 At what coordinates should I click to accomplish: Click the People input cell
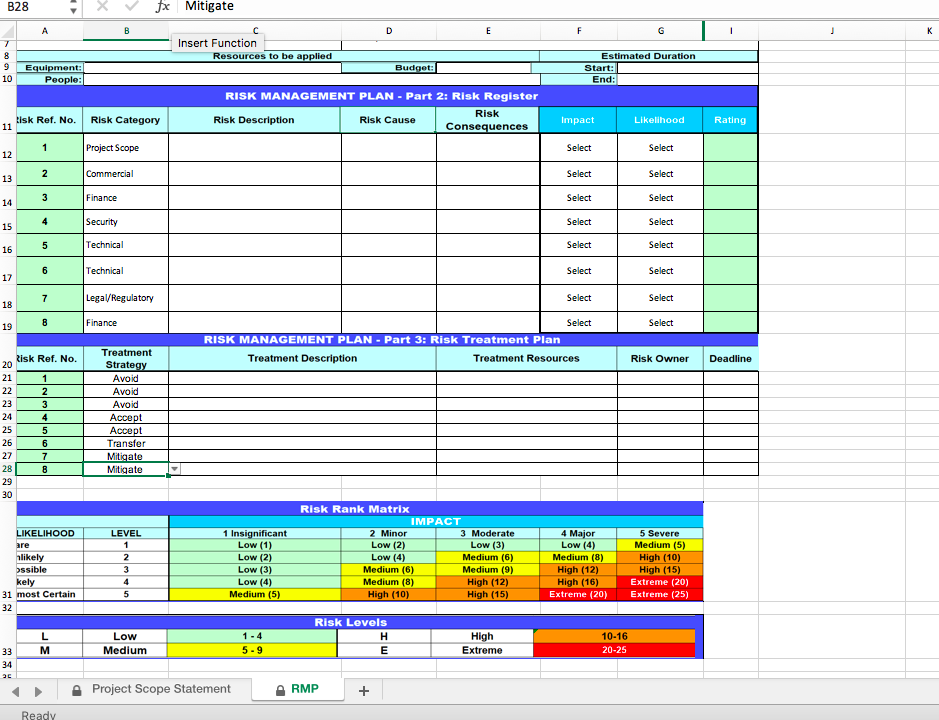click(311, 79)
